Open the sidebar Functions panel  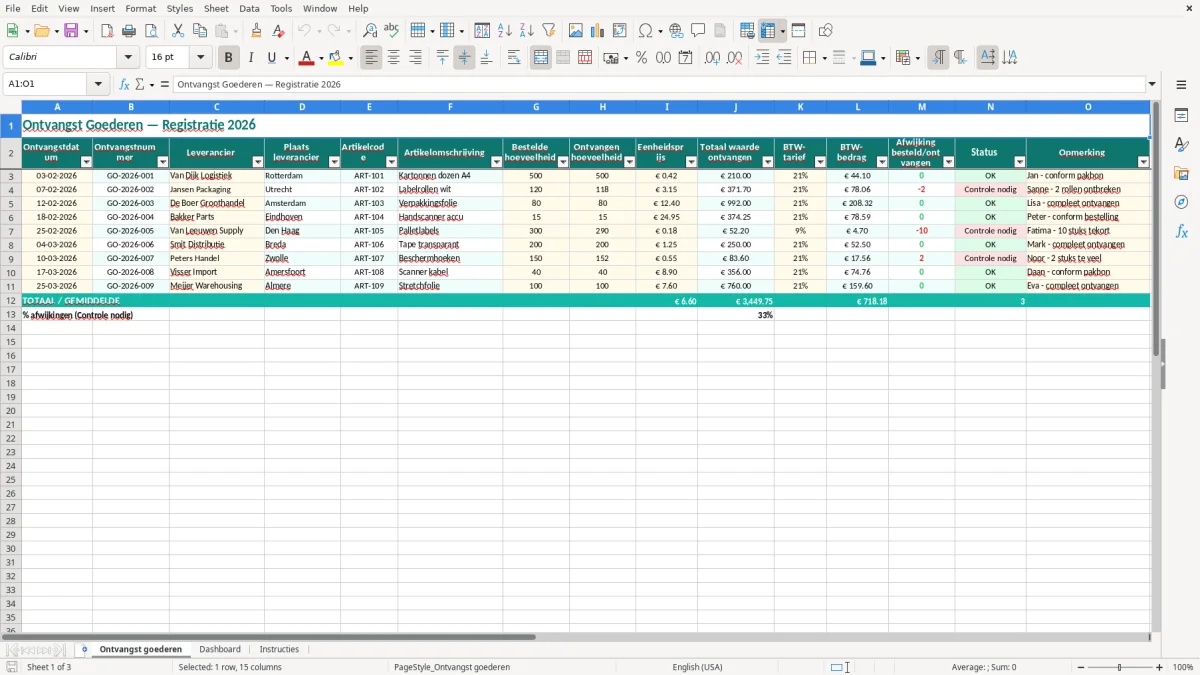coord(1181,231)
